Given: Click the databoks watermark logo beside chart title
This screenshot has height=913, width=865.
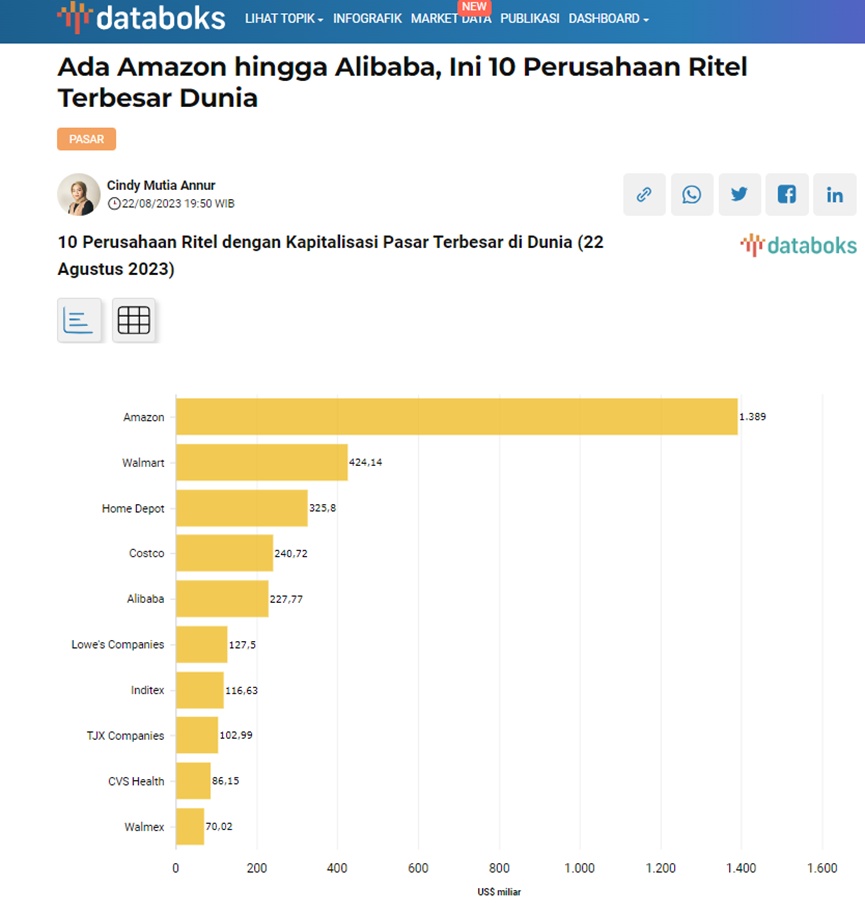Looking at the screenshot, I should [798, 245].
